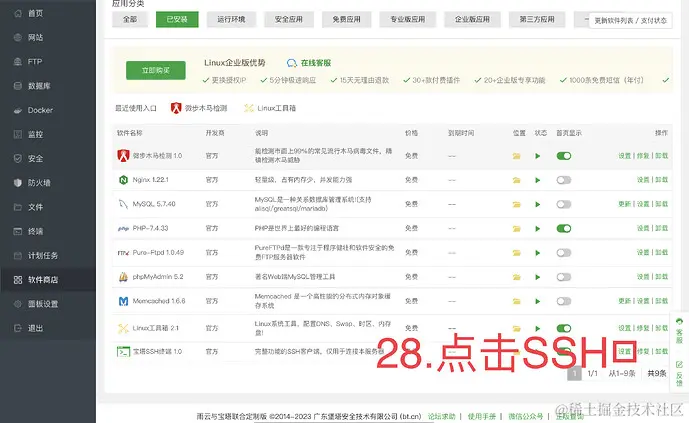The width and height of the screenshot is (689, 423).
Task: Open folder location icon for PHP-7.4.33
Action: point(516,228)
